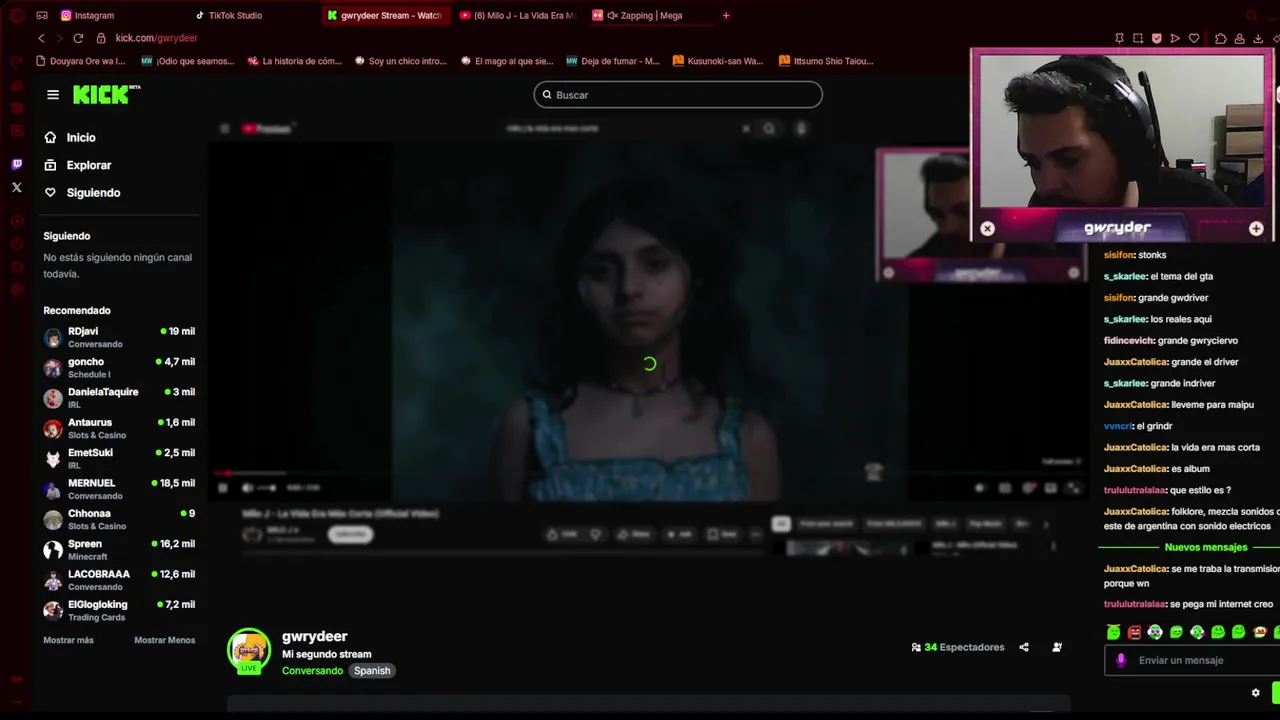Viewport: 1280px width, 720px height.
Task: Share the gwrydeer stream
Action: pos(1024,647)
